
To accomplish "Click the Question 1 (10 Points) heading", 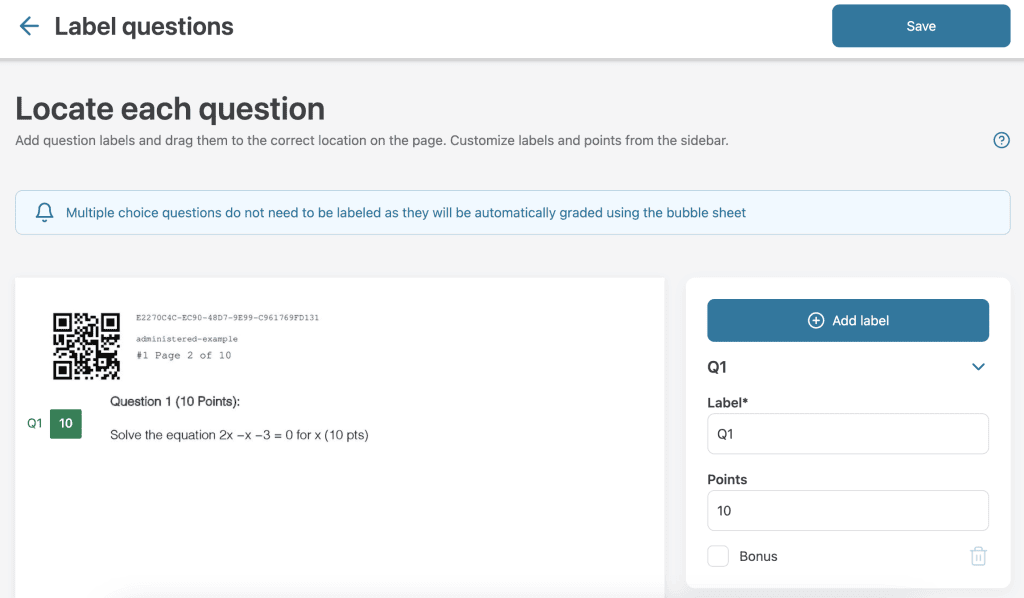I will [175, 401].
